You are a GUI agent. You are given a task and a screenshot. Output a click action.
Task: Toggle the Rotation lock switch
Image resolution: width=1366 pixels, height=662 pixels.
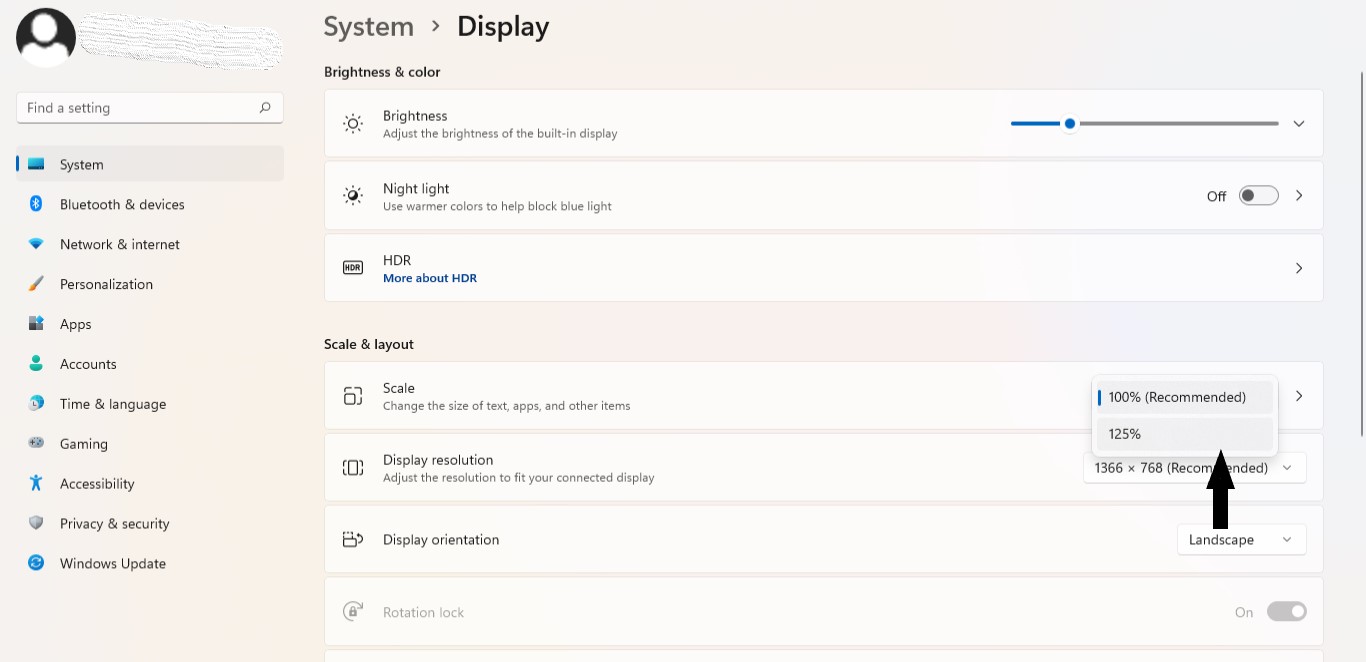[x=1286, y=612]
